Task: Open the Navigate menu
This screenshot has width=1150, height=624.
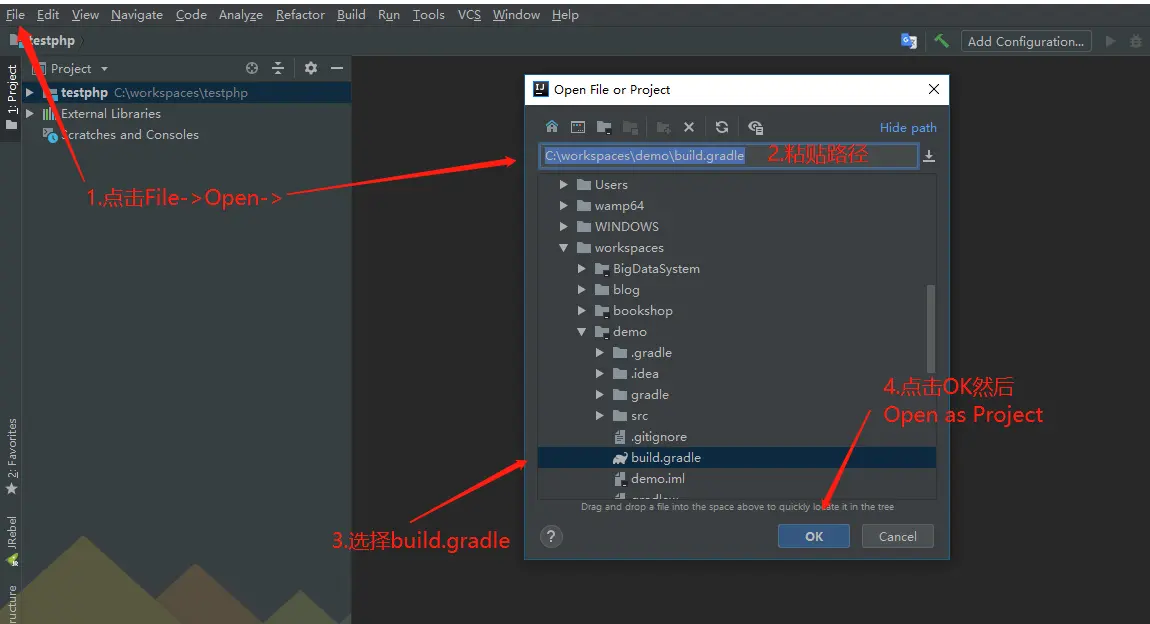Action: (x=137, y=15)
